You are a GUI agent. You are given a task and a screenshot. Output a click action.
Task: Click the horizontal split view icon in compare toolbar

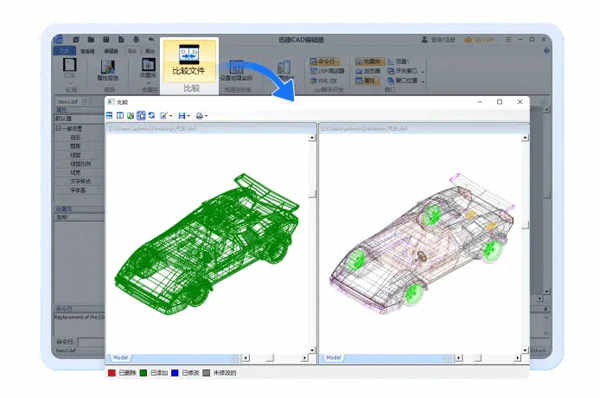109,115
